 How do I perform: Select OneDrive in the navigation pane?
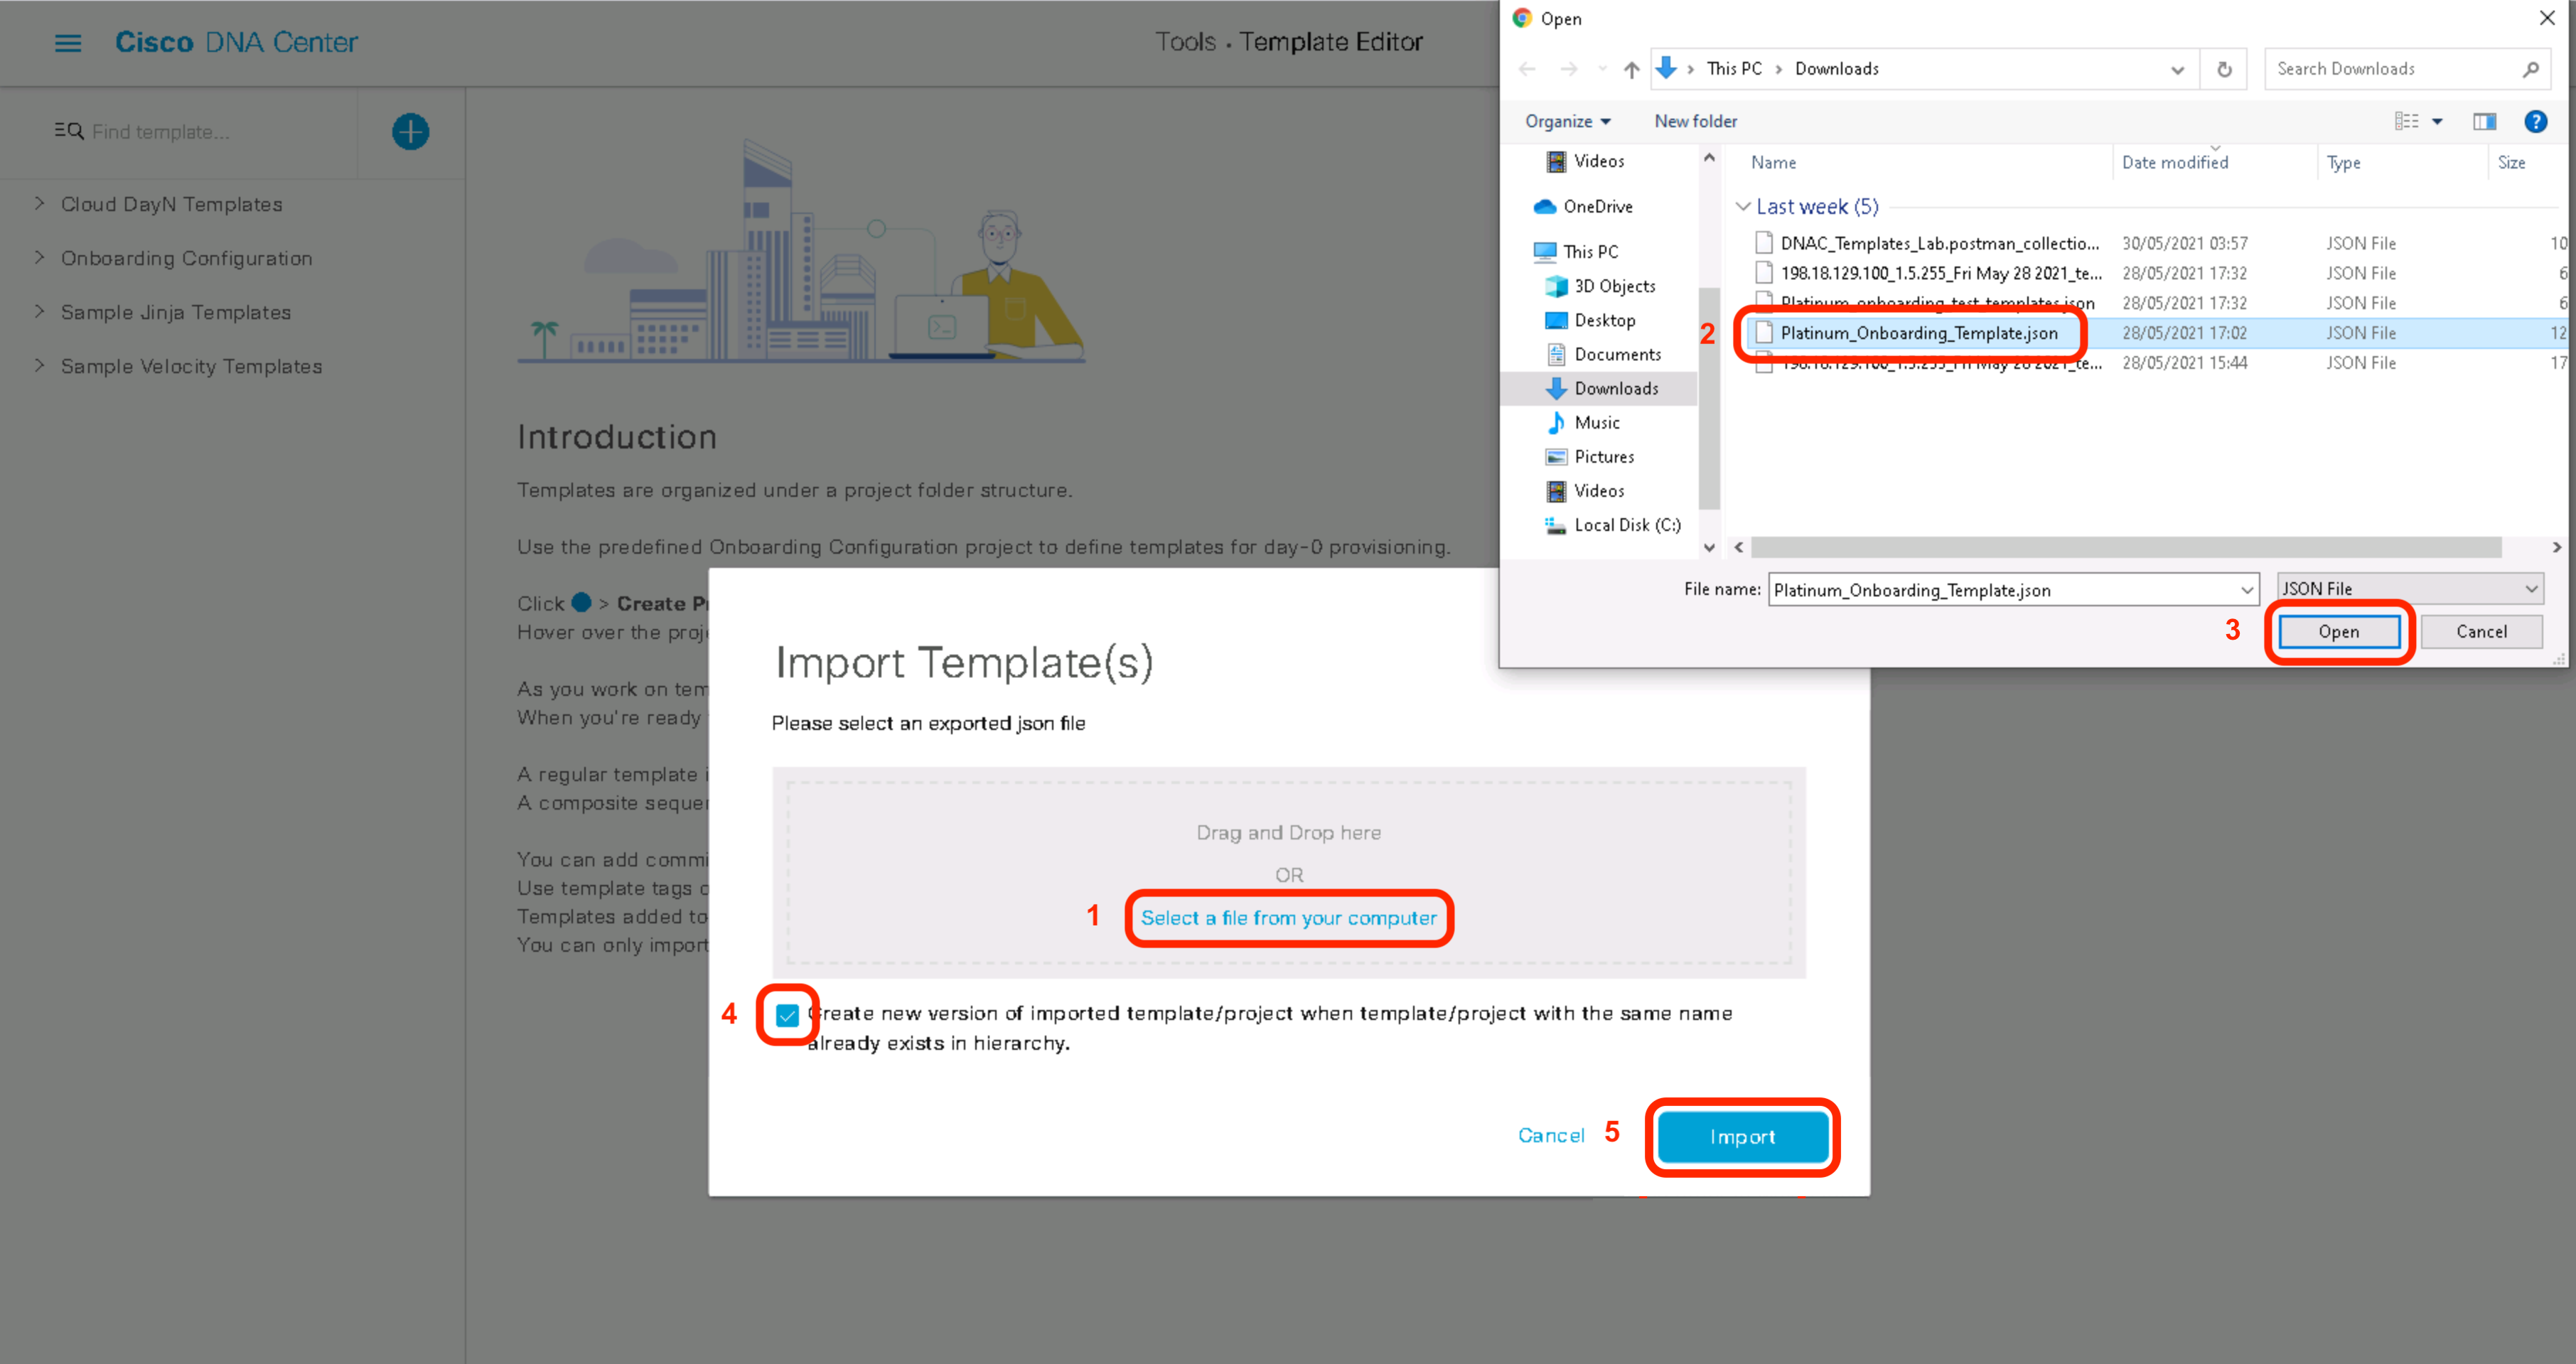tap(1597, 207)
